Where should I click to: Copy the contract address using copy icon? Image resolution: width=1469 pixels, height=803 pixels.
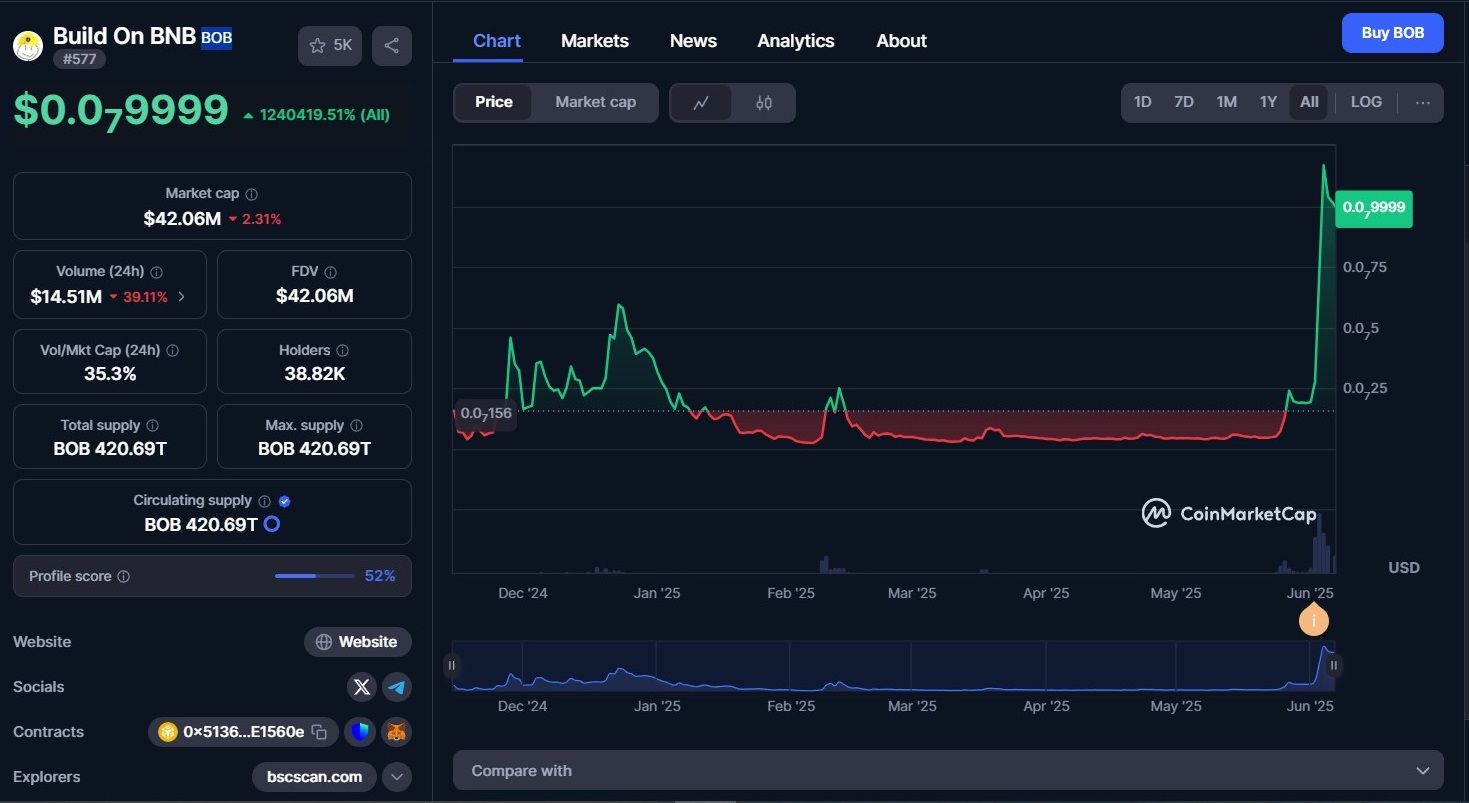(x=319, y=732)
